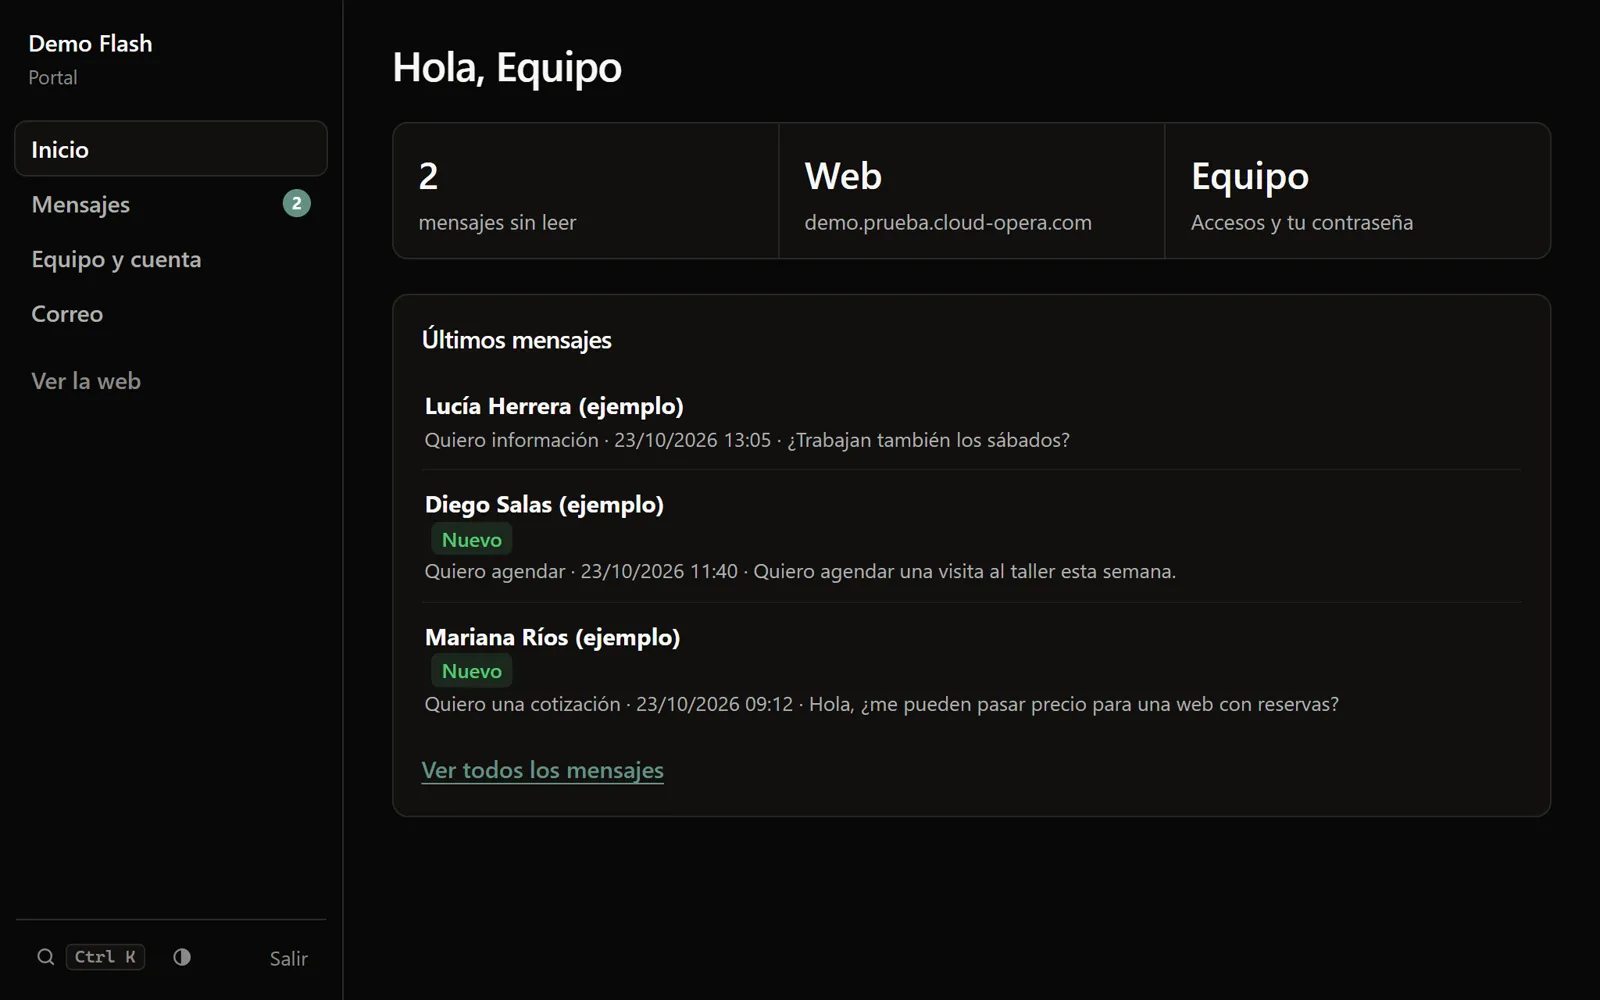Open the Inicio menu item
The height and width of the screenshot is (1000, 1600).
171,149
